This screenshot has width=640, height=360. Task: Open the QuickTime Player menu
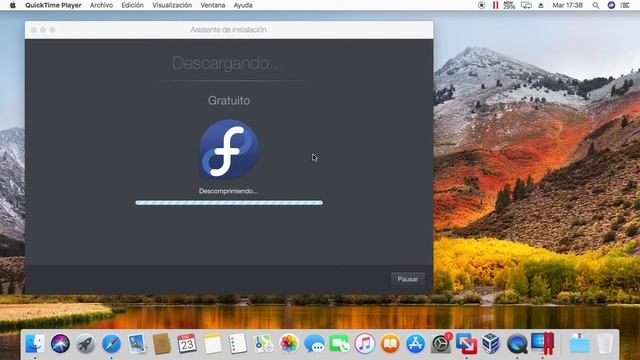pyautogui.click(x=53, y=5)
